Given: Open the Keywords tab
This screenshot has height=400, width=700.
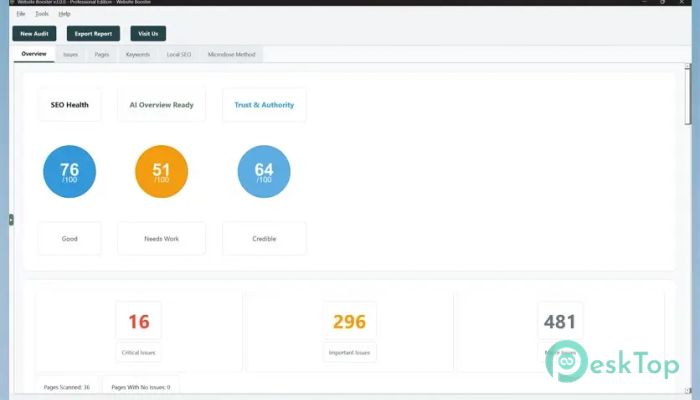Looking at the screenshot, I should pyautogui.click(x=138, y=54).
